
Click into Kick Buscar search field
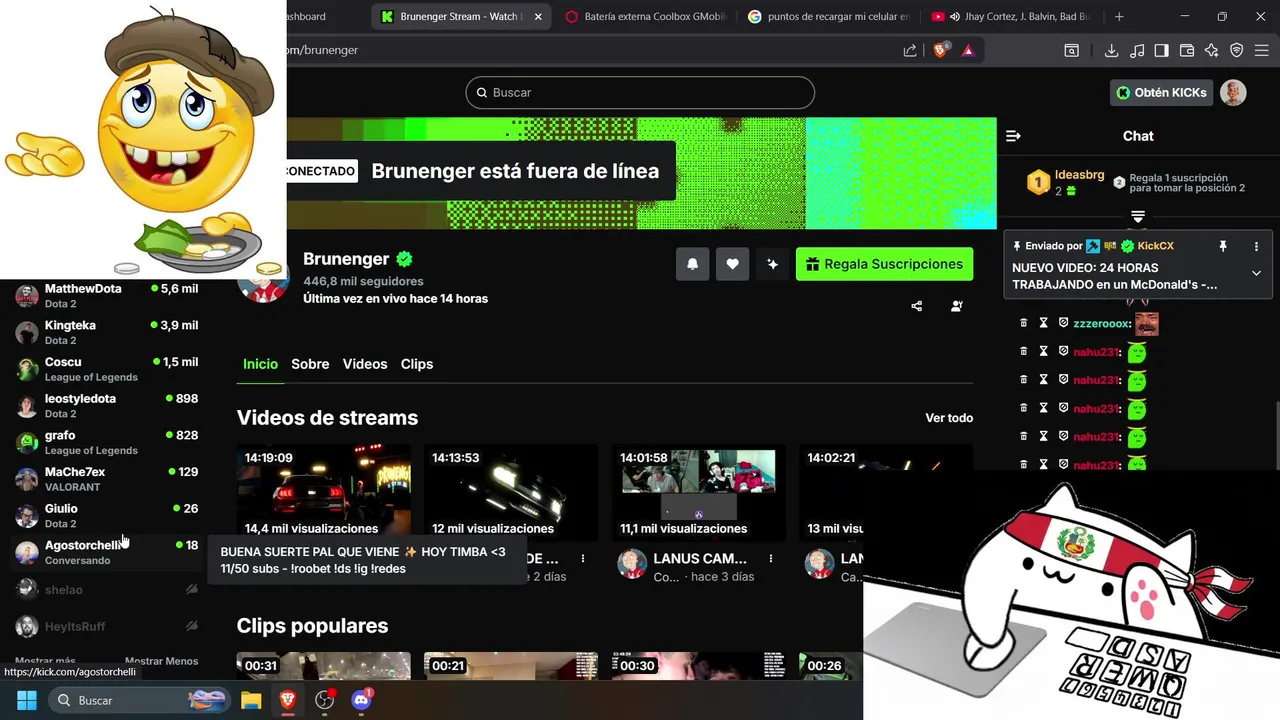coord(640,92)
